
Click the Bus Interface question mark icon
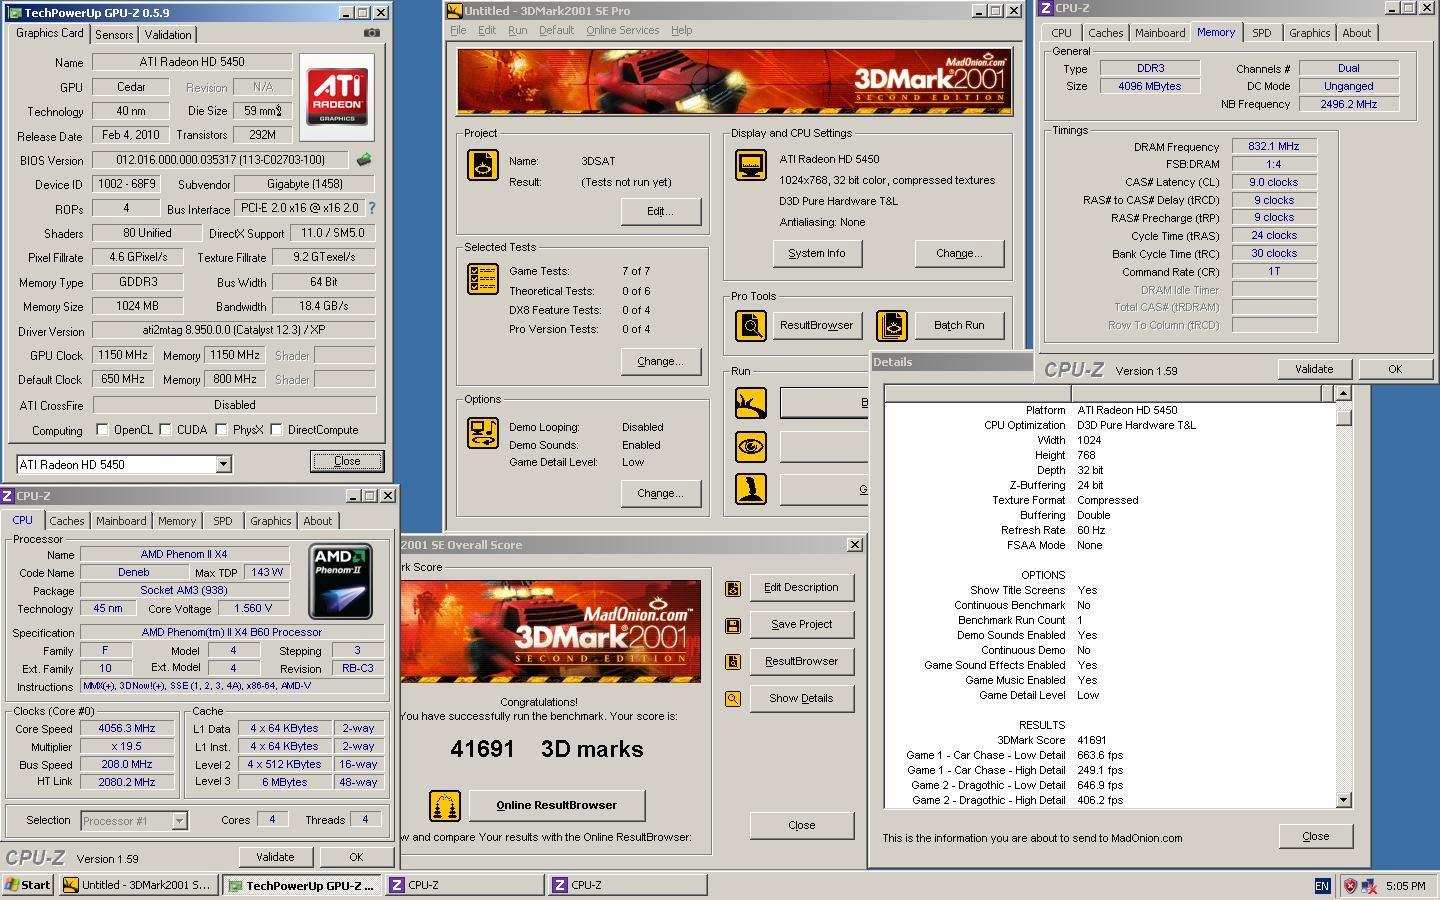pos(372,208)
